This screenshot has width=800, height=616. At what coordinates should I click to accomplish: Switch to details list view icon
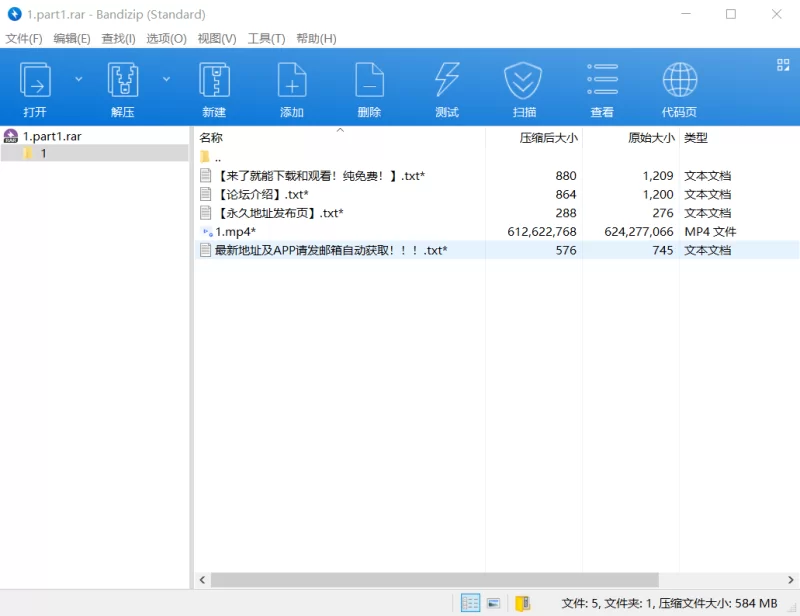(470, 603)
